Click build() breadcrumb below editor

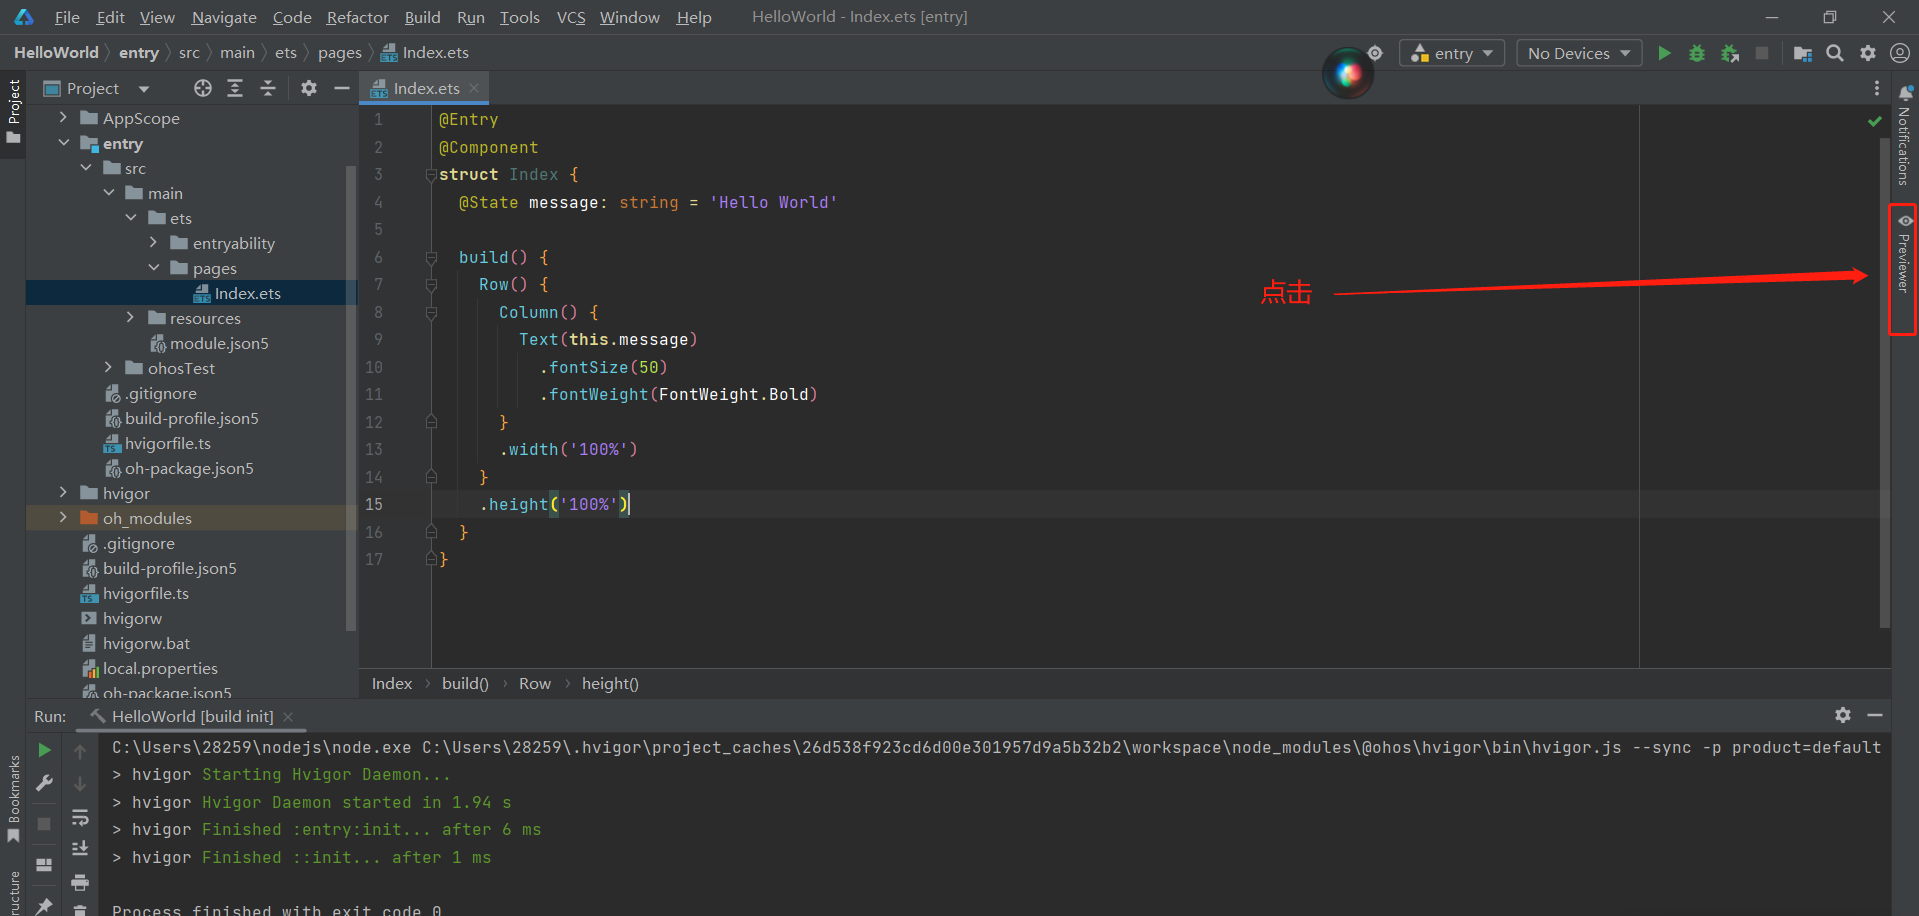tap(465, 684)
